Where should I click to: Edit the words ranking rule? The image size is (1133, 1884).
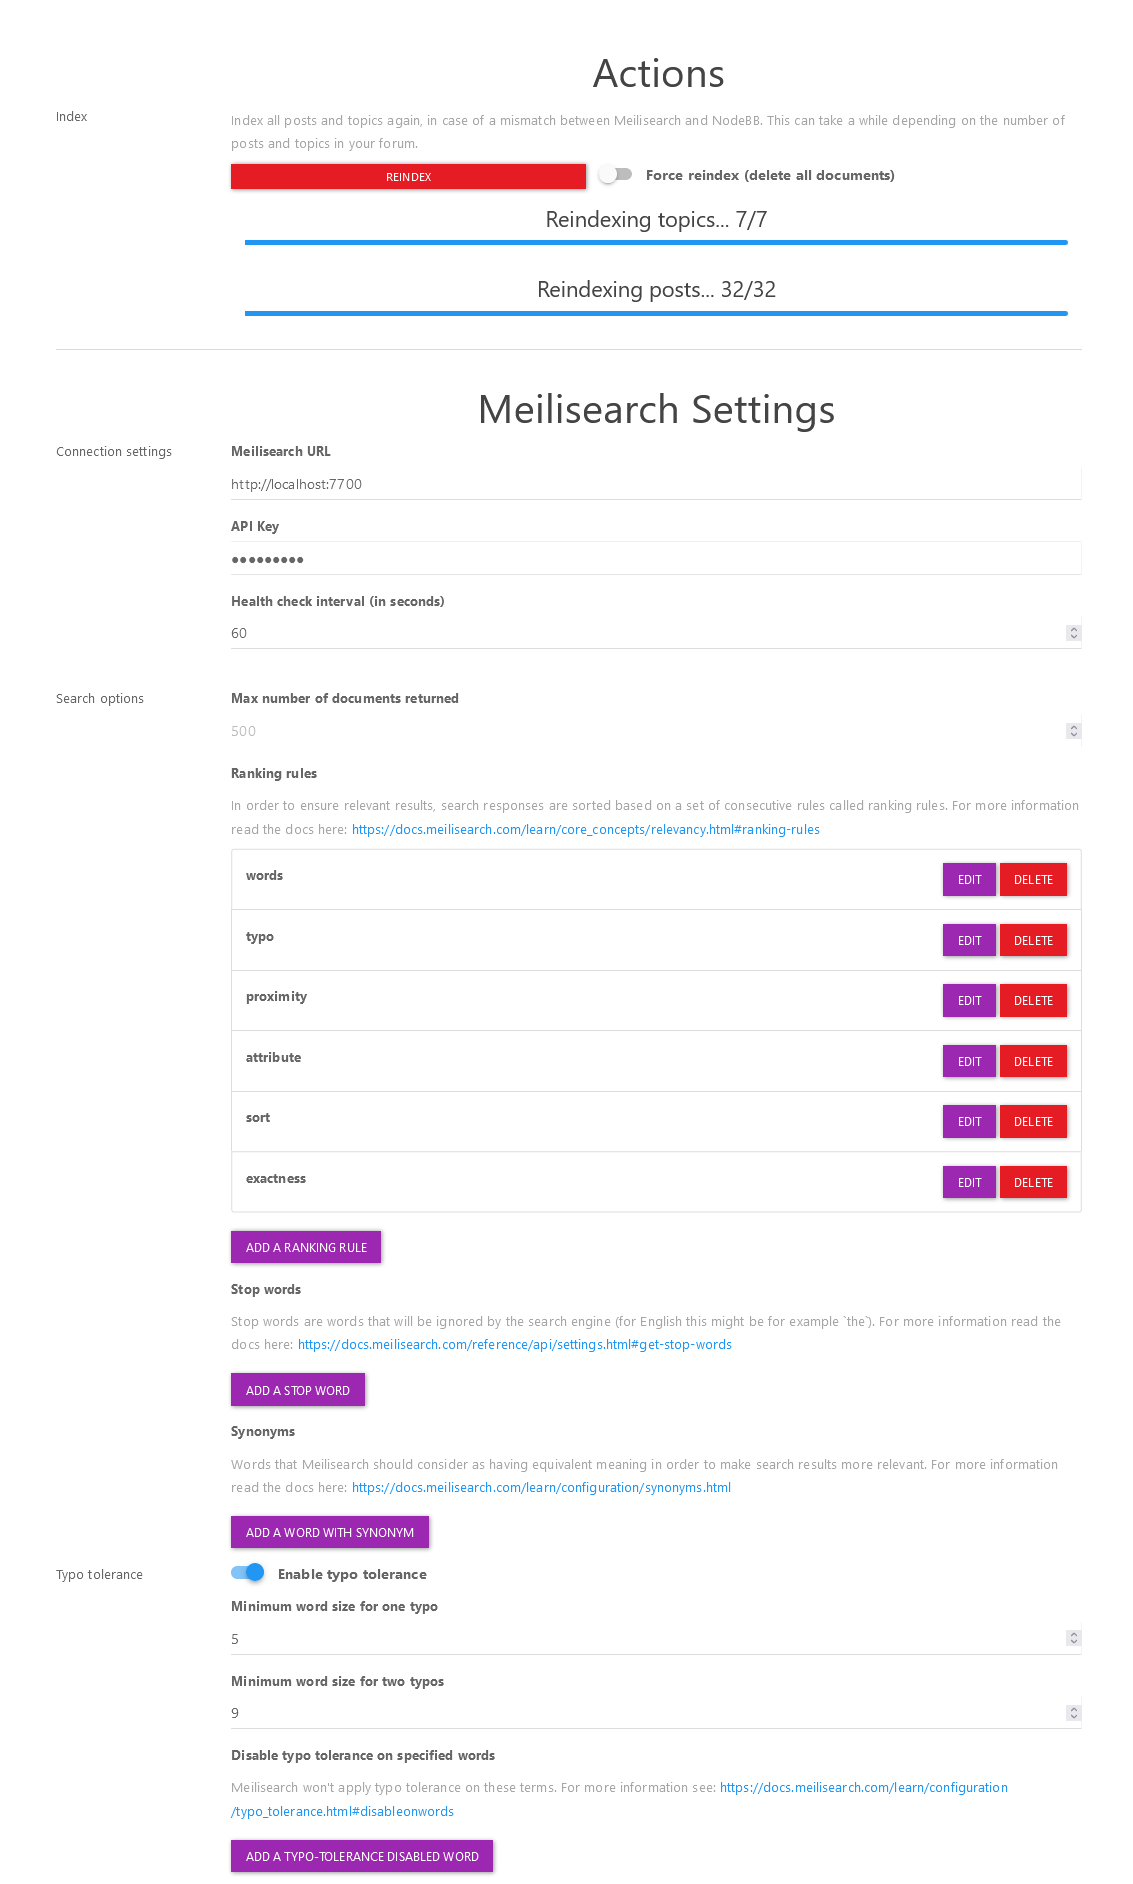coord(969,880)
